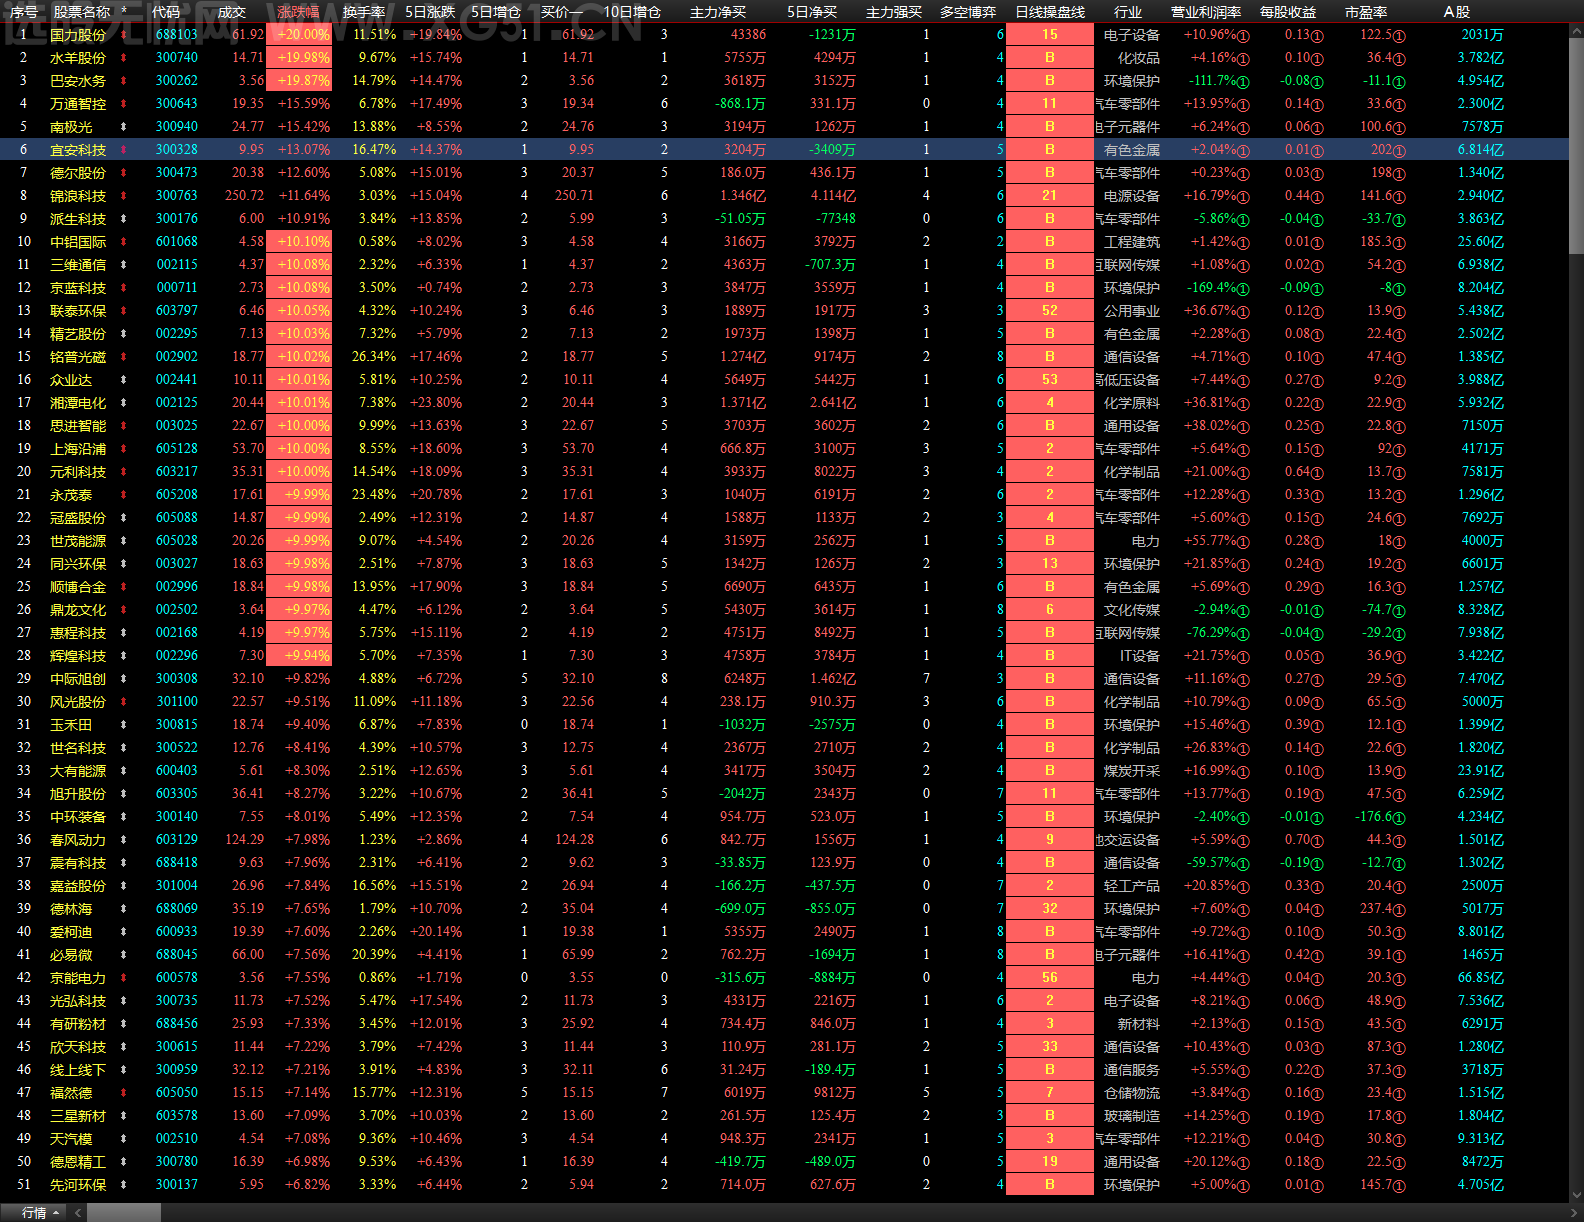
Task: Select the 鼎龙文化 stock name
Action: tap(78, 610)
